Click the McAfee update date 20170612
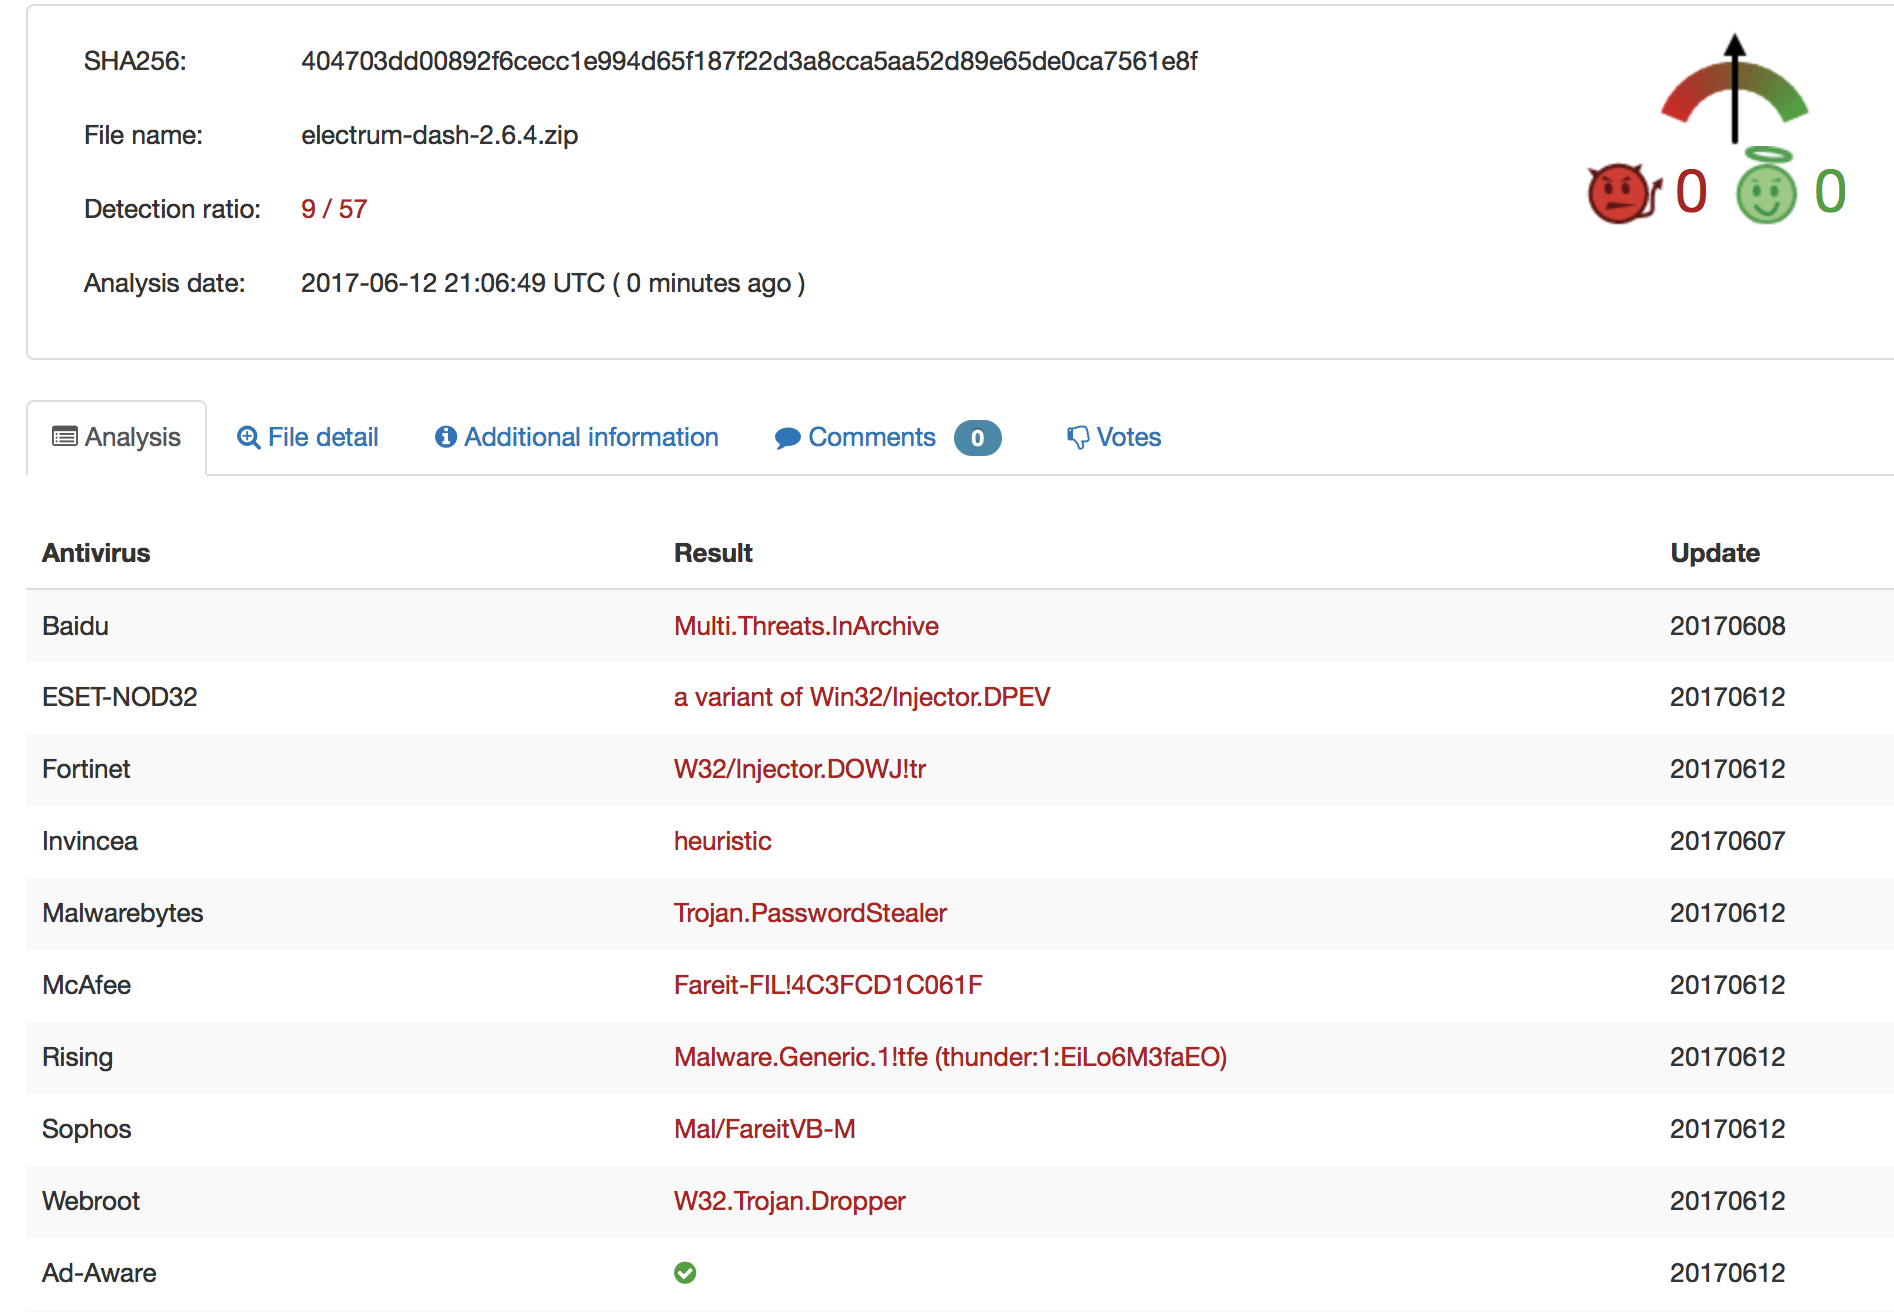 pyautogui.click(x=1727, y=985)
